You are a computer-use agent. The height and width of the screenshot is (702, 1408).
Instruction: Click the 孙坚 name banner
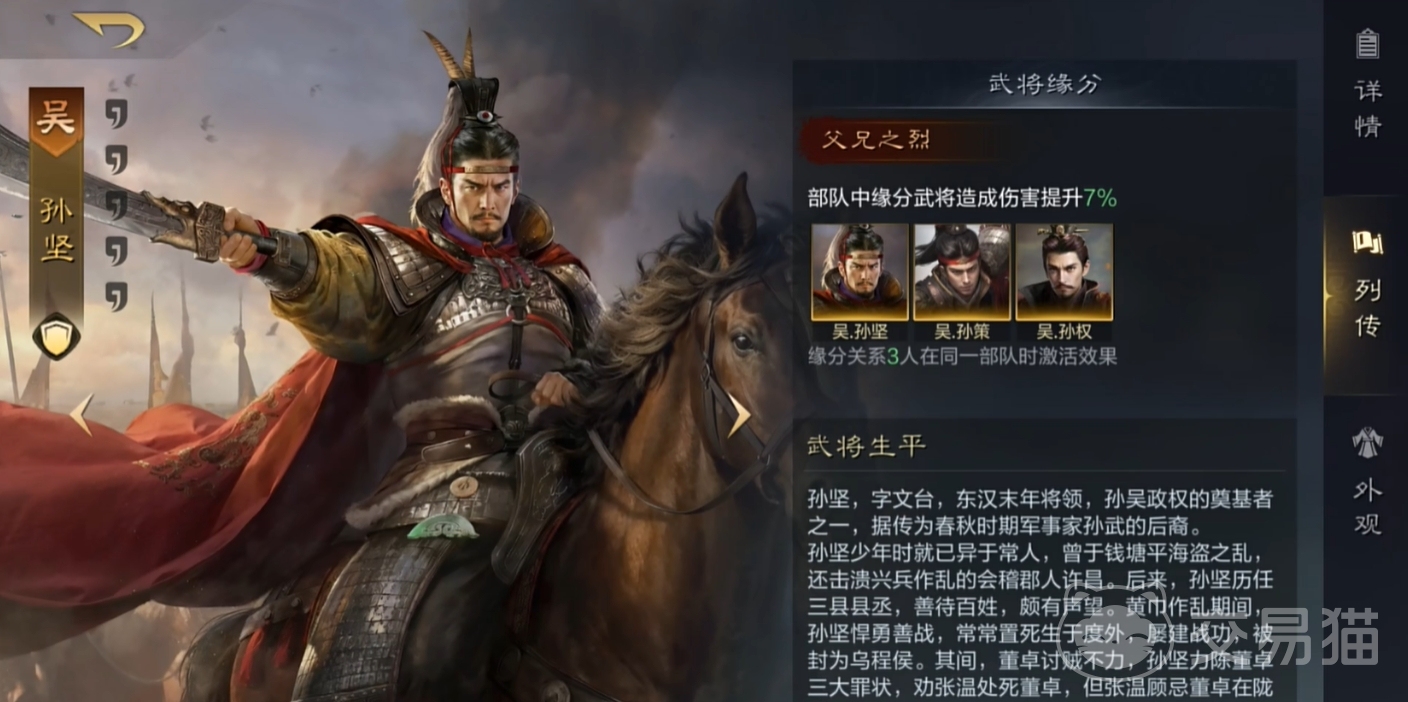pos(56,230)
